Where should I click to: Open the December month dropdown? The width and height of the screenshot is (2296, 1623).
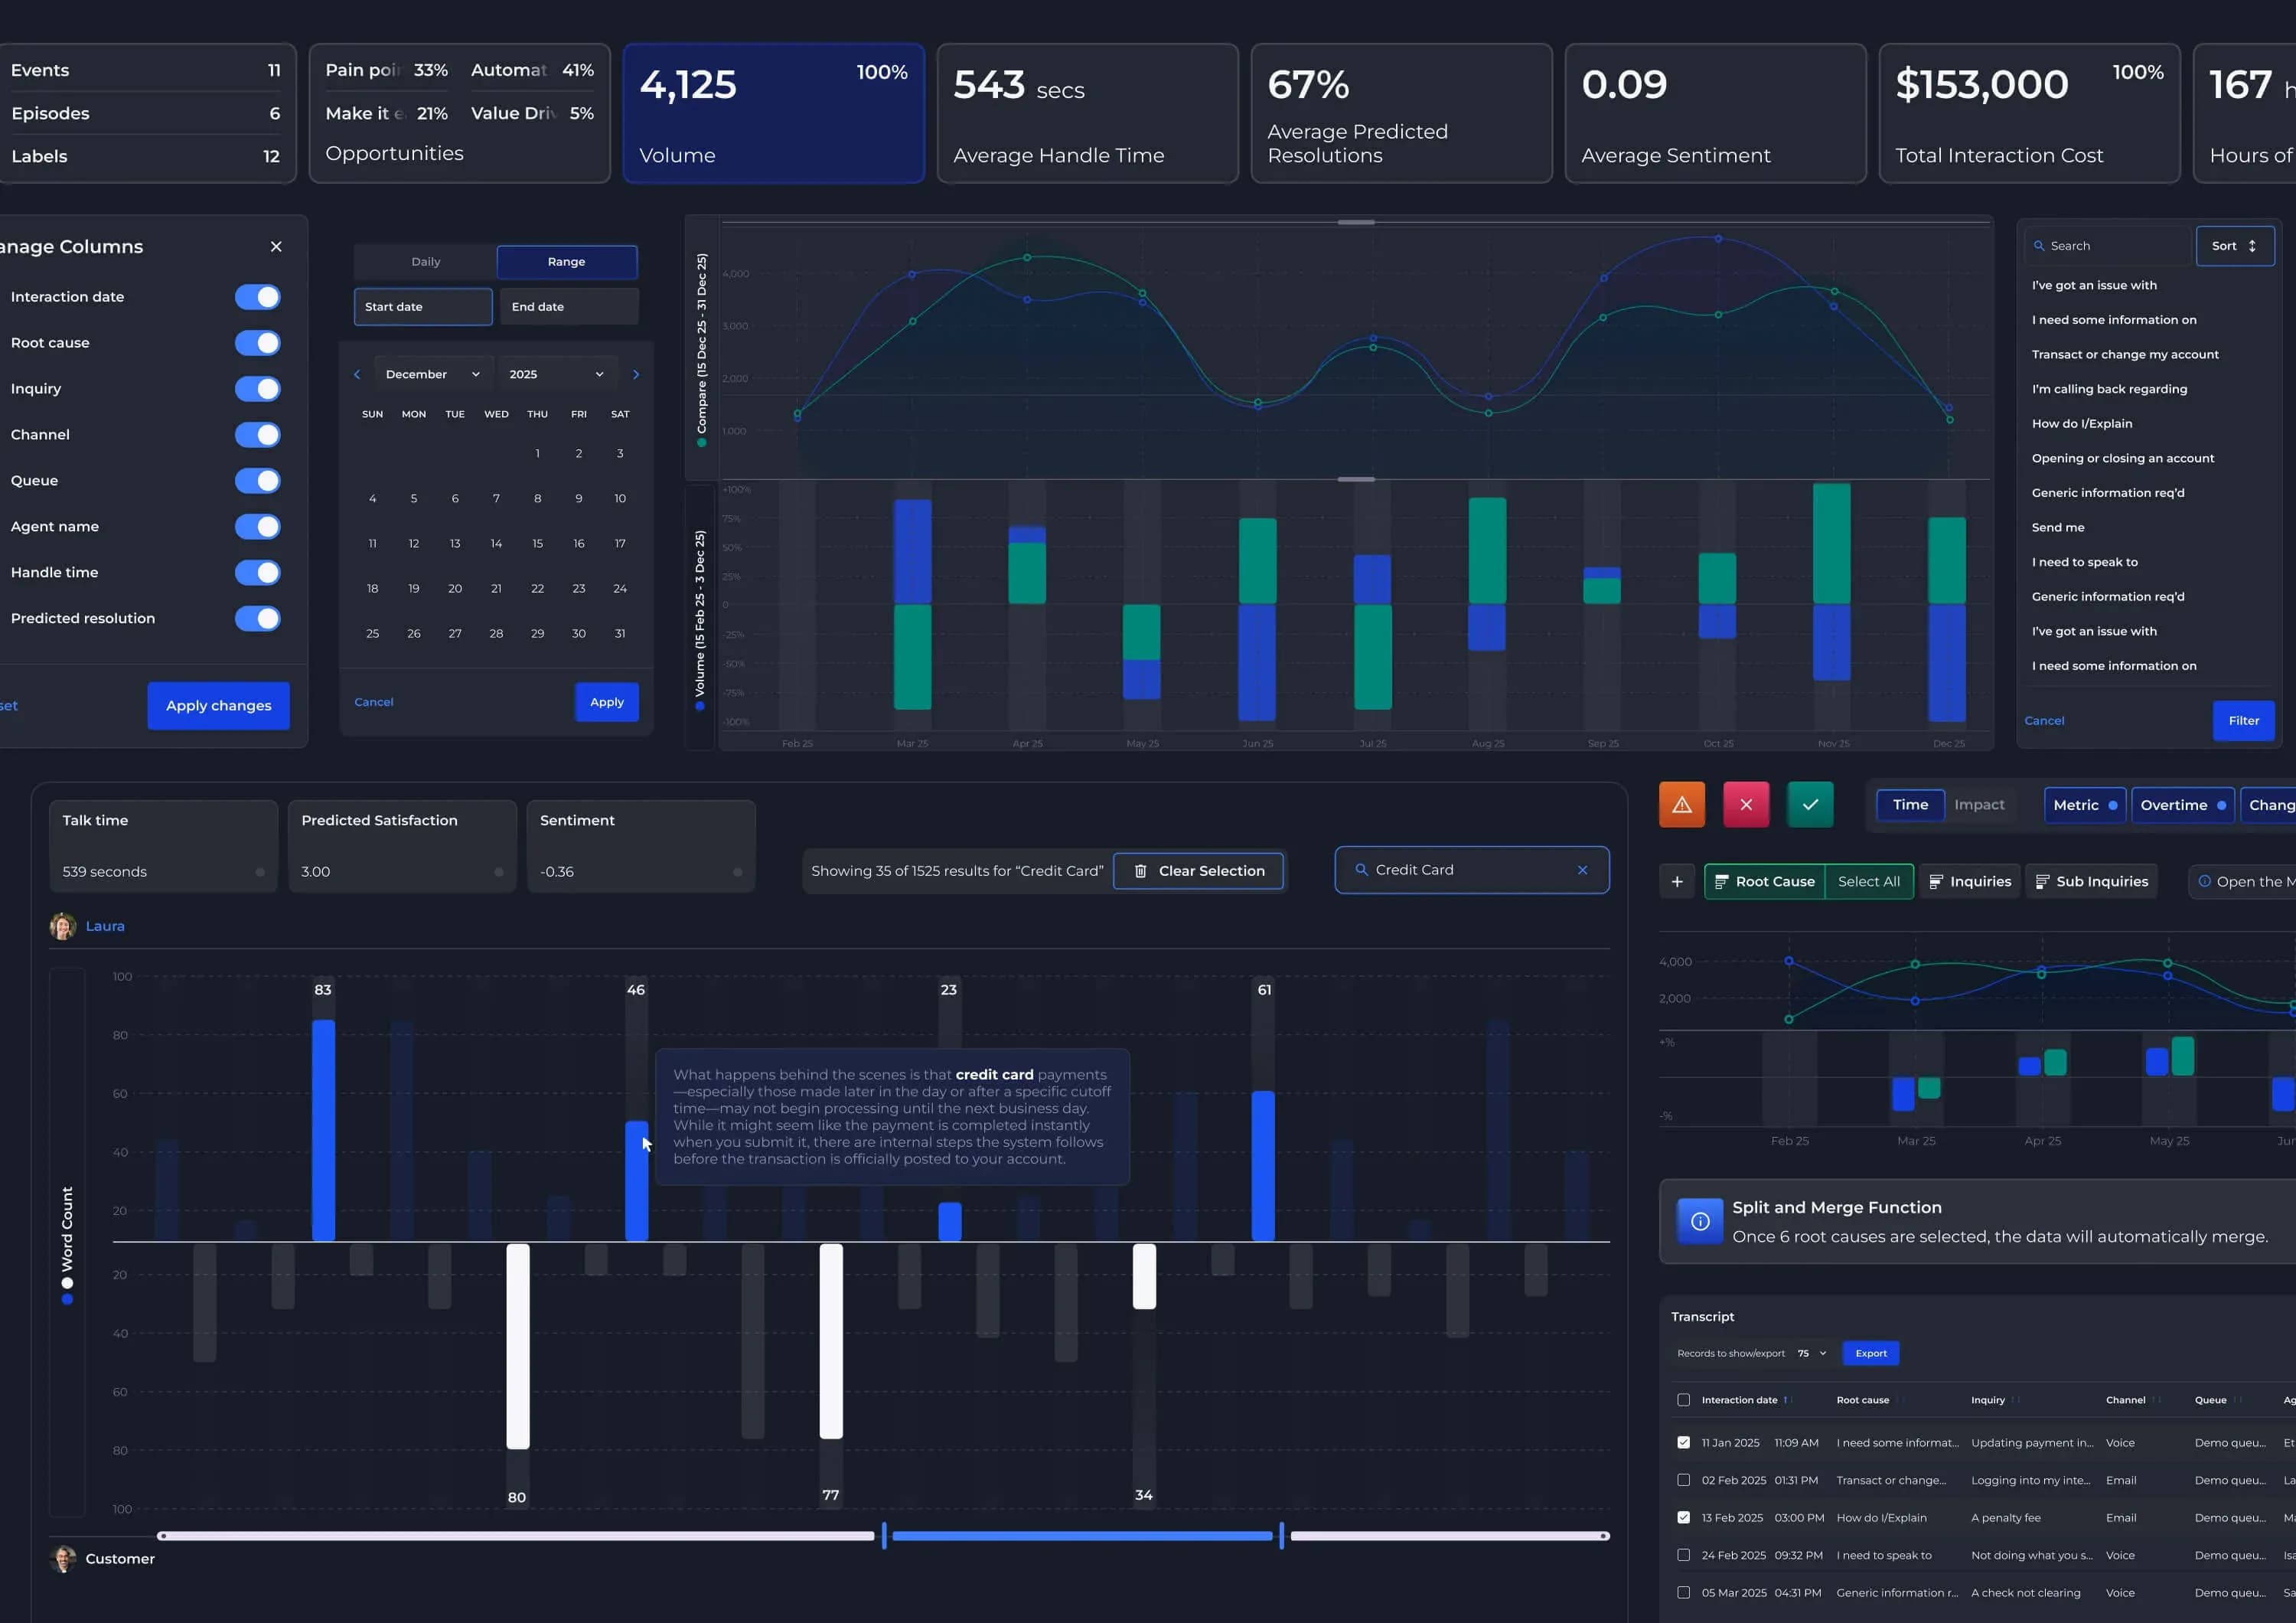pyautogui.click(x=433, y=375)
